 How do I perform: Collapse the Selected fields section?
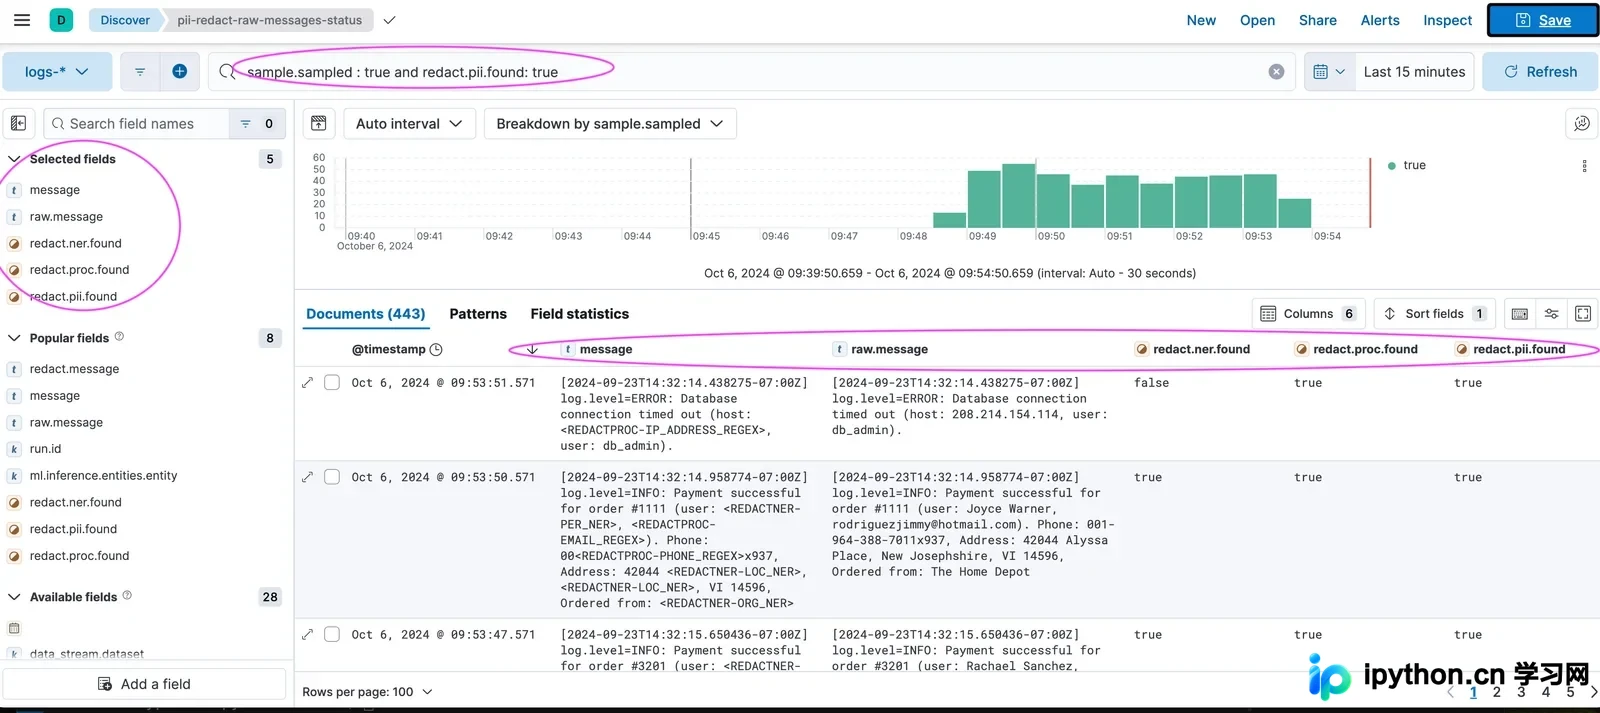tap(14, 159)
